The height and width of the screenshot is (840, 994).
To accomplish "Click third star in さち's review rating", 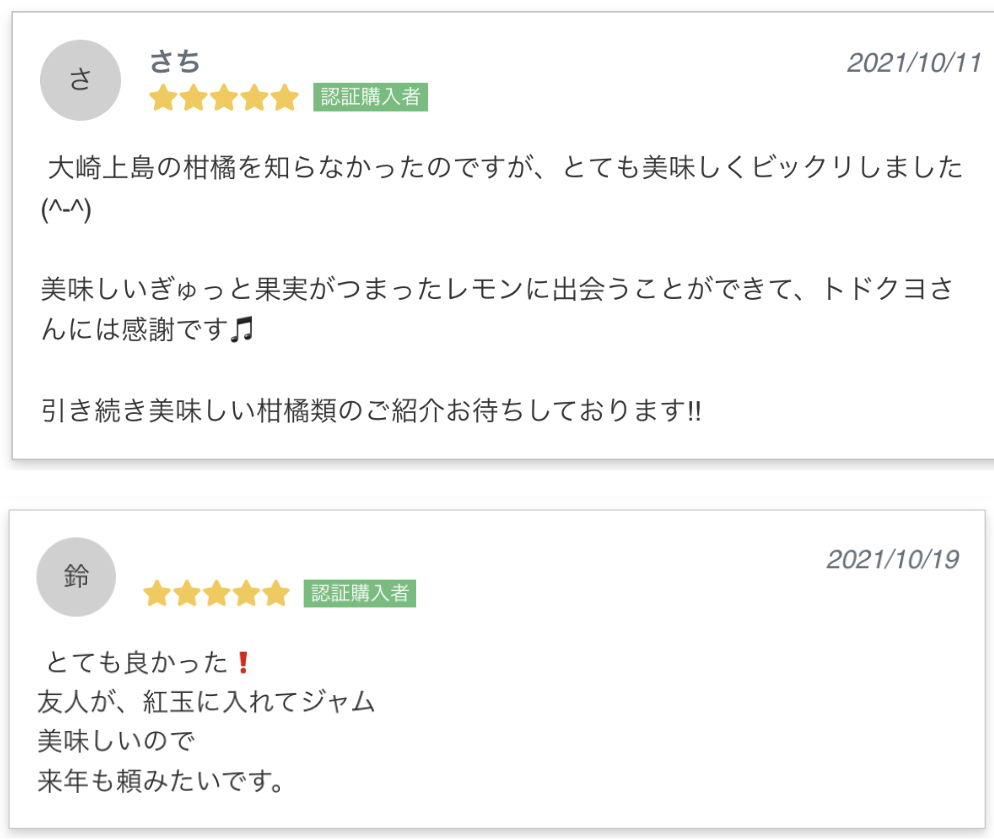I will pyautogui.click(x=224, y=98).
